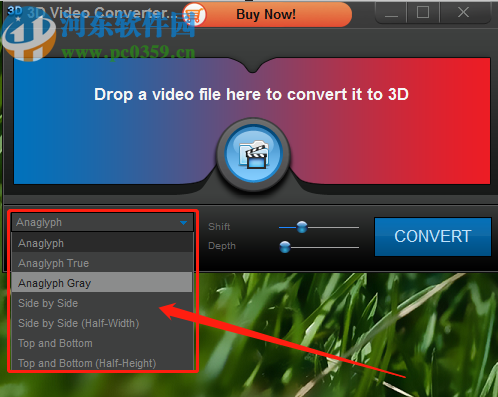Screen dimensions: 498x397
Task: Click the Depth slider handle
Action: coord(285,247)
